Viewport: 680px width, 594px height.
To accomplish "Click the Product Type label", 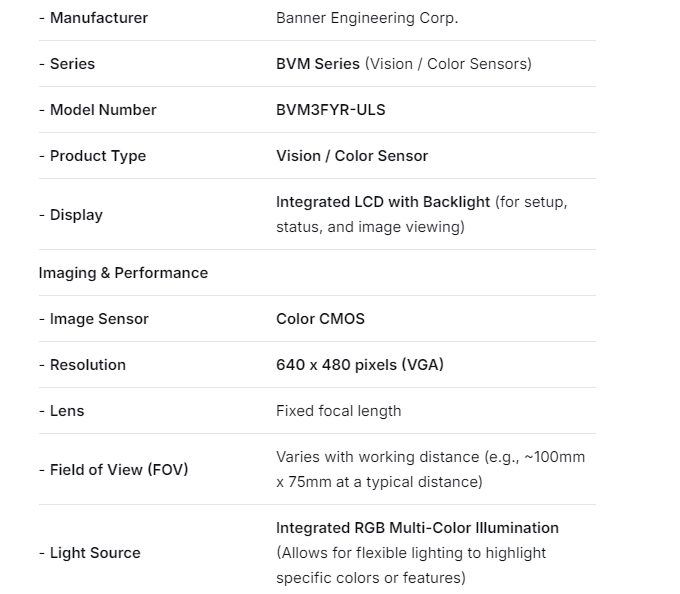I will 97,156.
